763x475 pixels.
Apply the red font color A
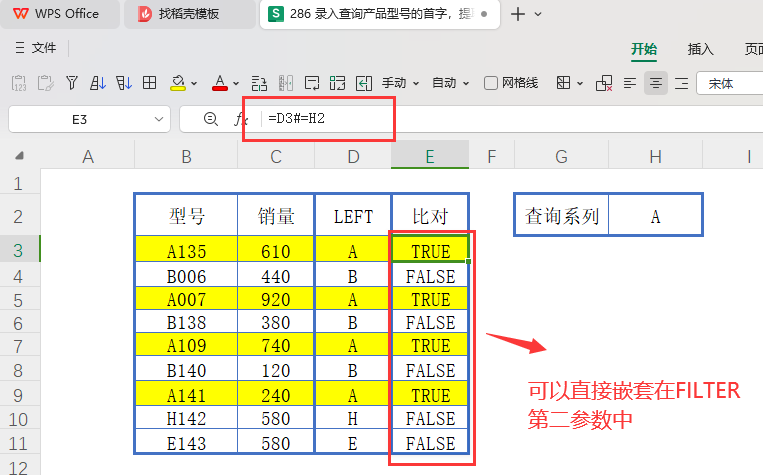click(220, 83)
